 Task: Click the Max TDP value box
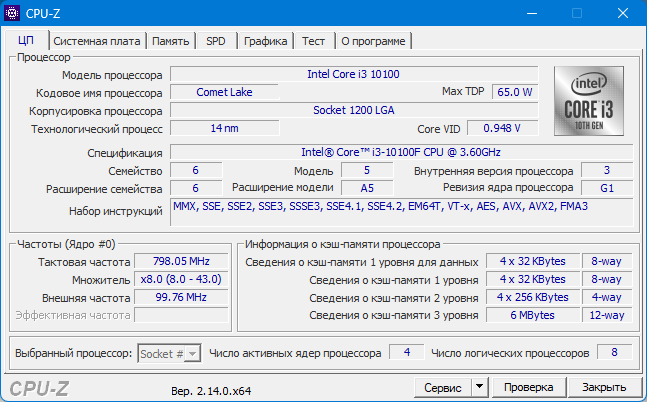pyautogui.click(x=514, y=92)
